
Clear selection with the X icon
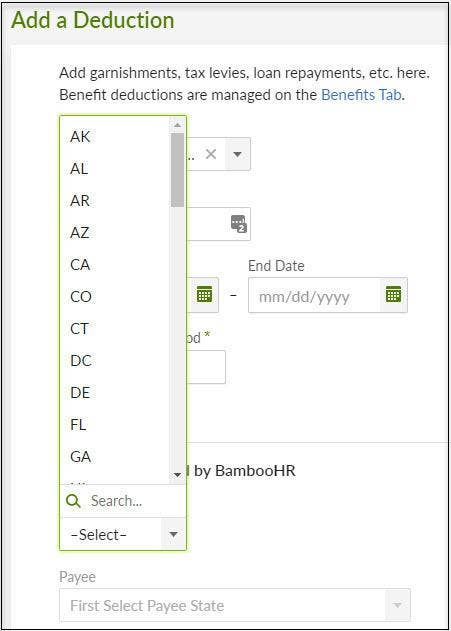click(211, 154)
